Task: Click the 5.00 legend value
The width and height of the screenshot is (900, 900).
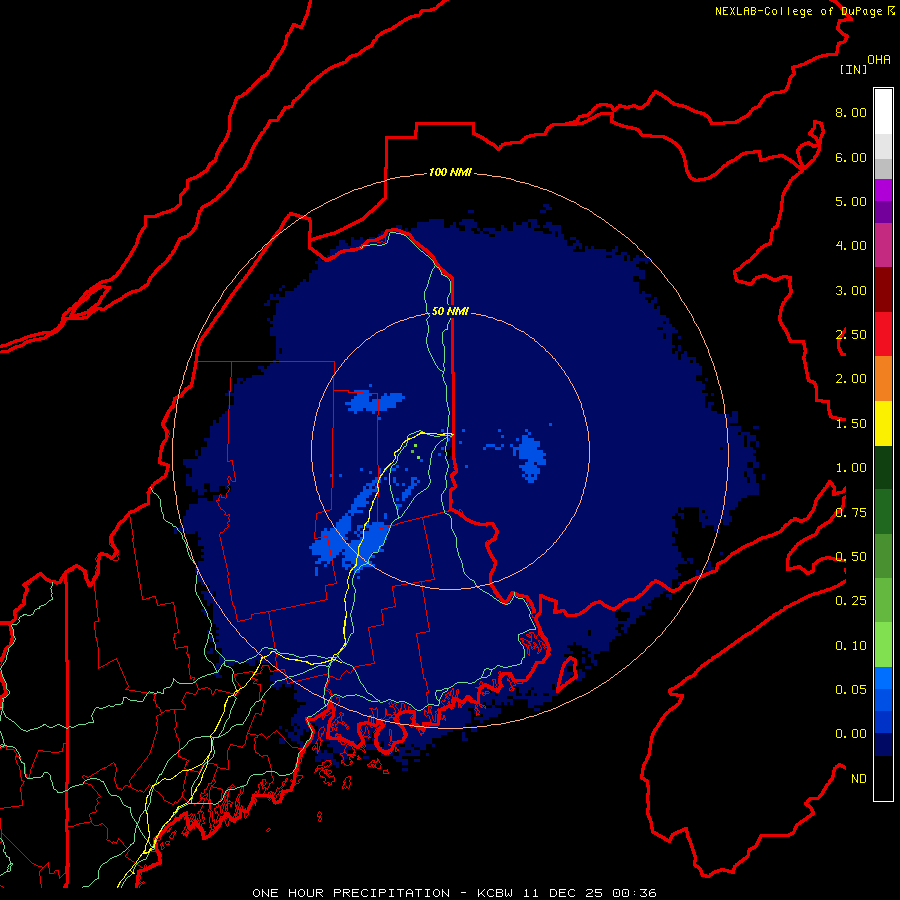Action: pyautogui.click(x=851, y=201)
